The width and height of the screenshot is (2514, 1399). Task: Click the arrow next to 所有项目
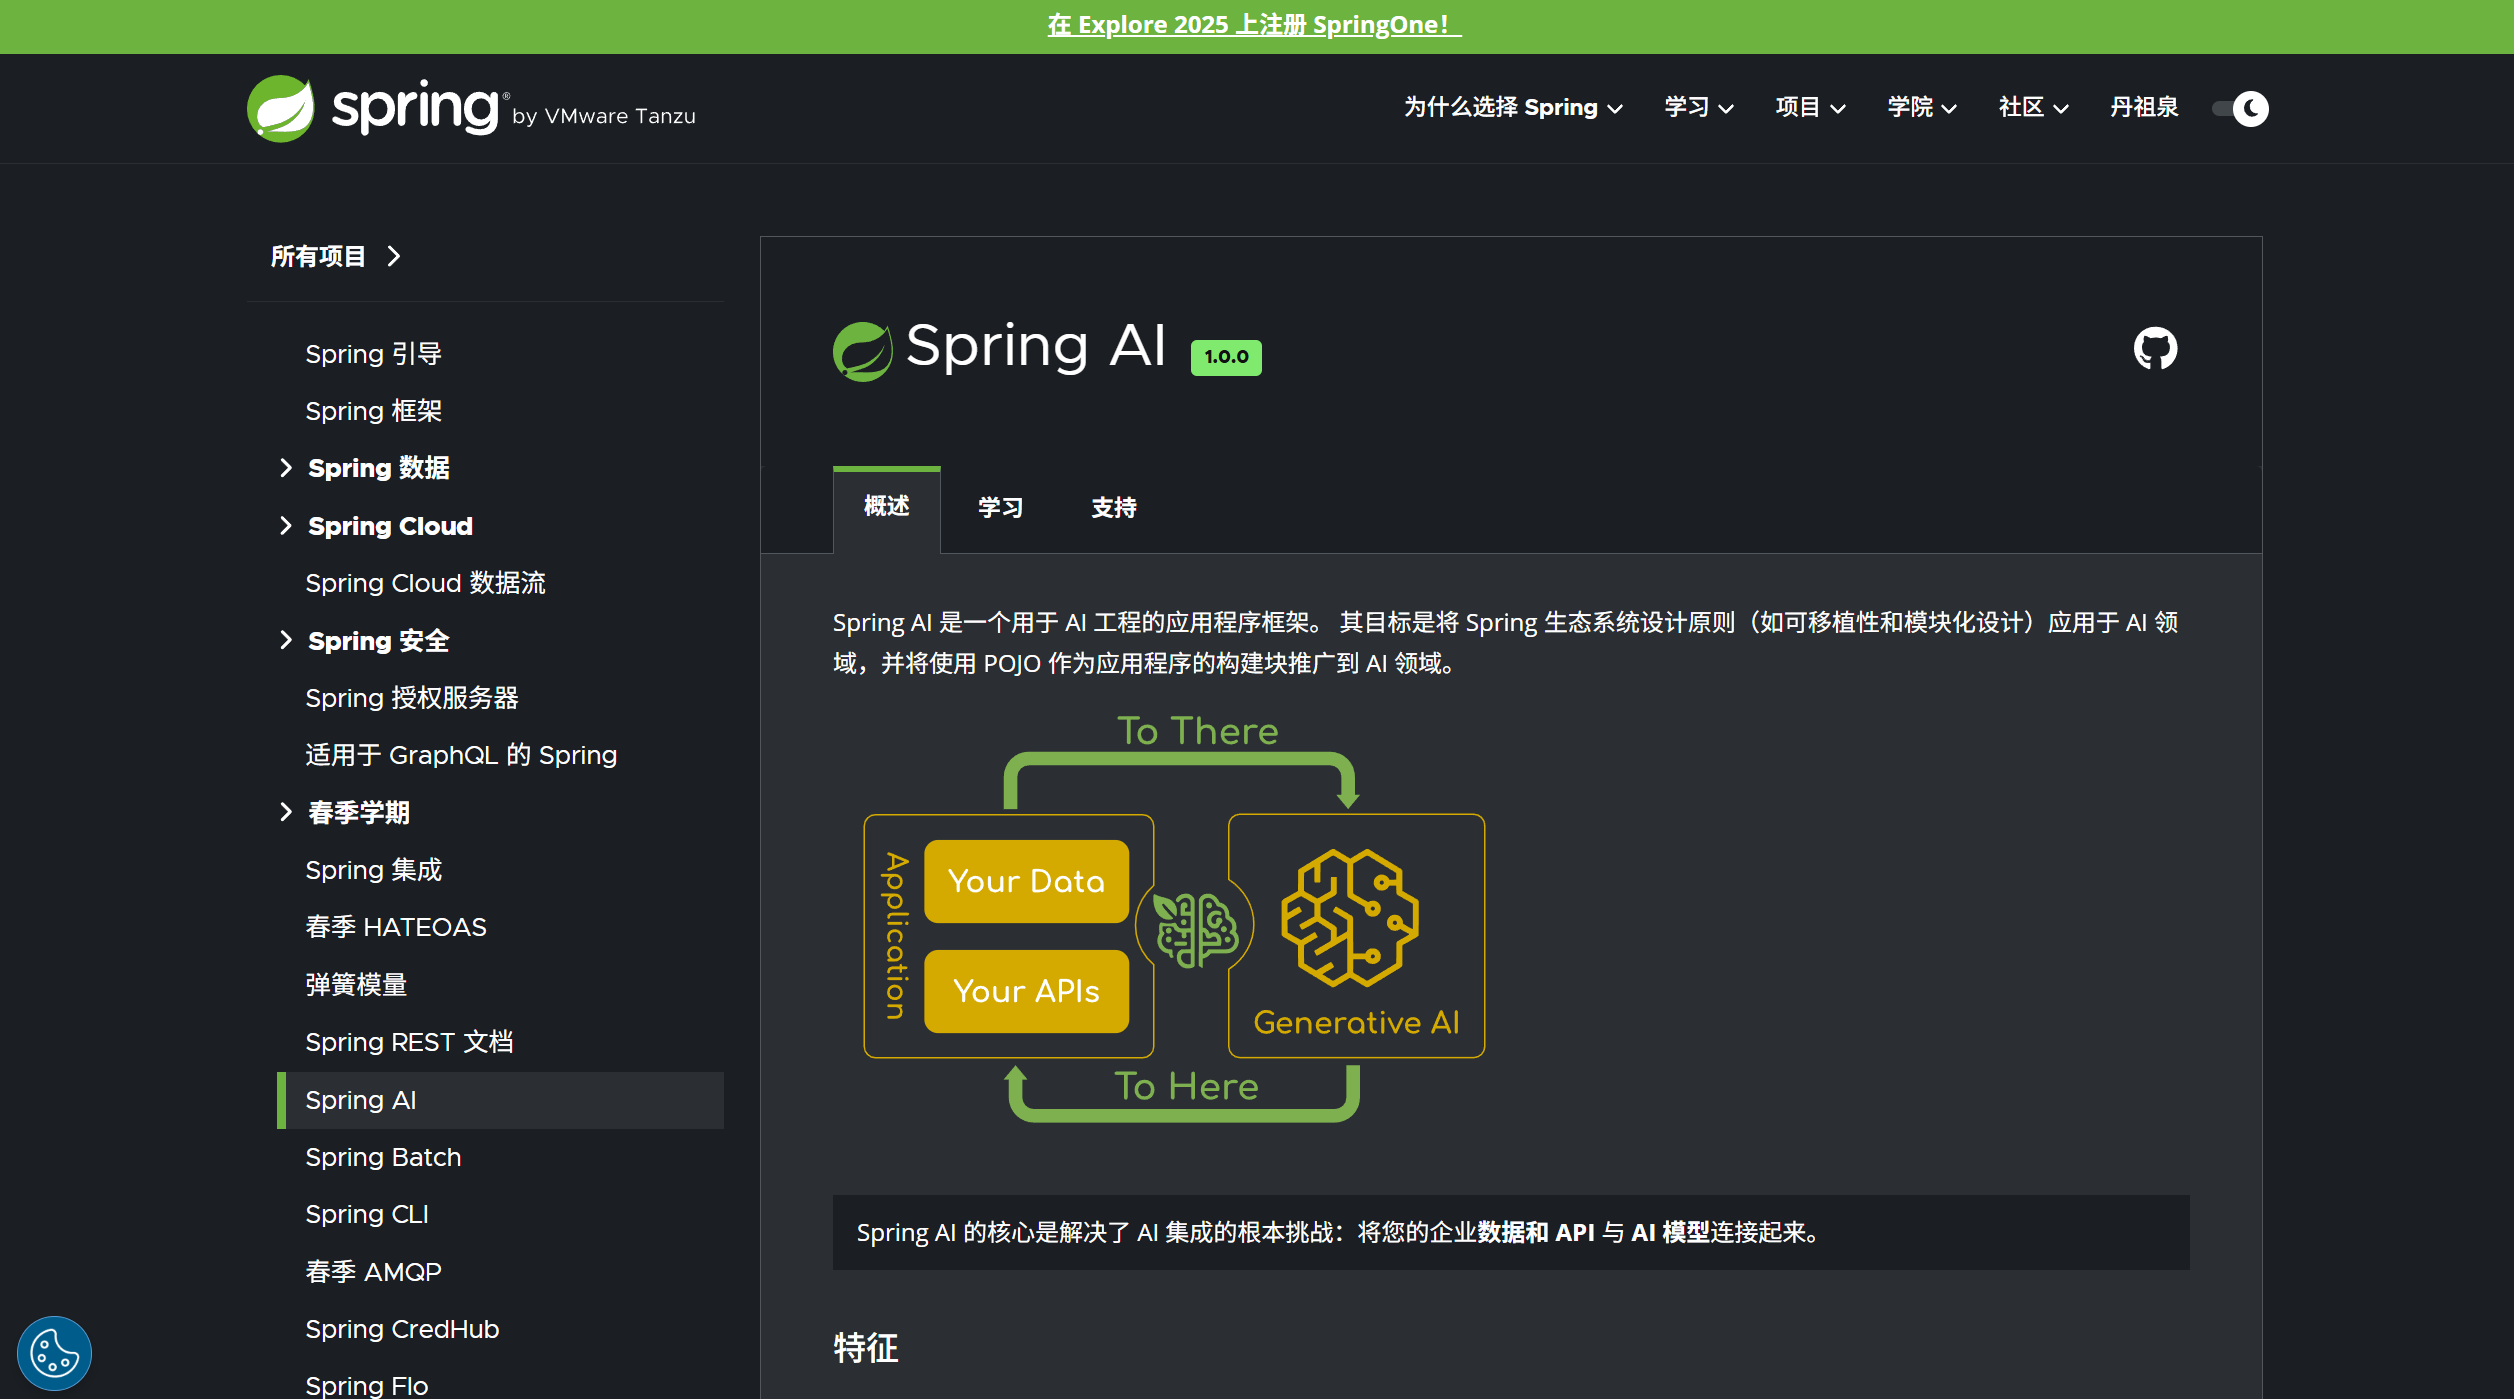394,257
